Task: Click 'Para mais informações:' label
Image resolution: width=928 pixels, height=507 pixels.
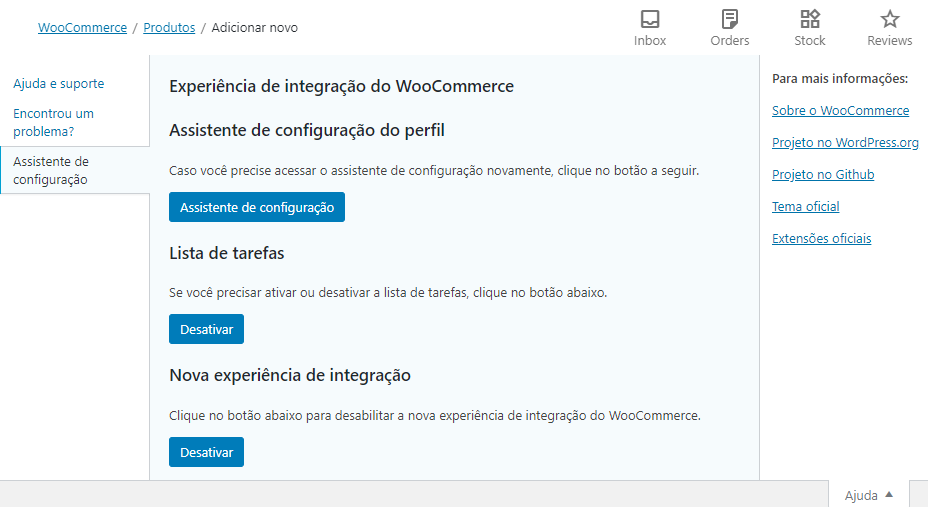Action: [840, 79]
